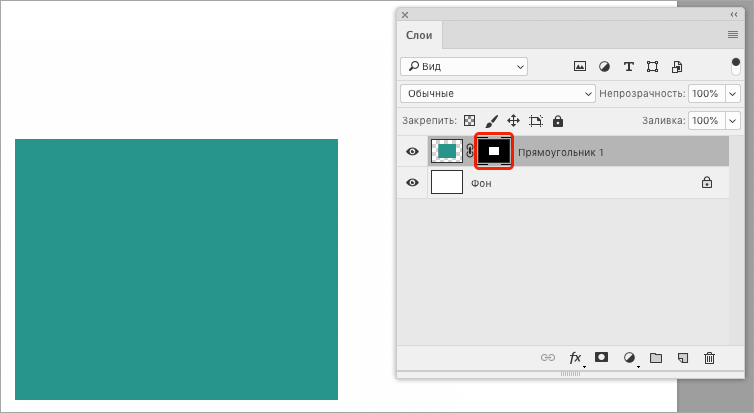Close the Слои panel with X
754x413 pixels.
point(405,15)
